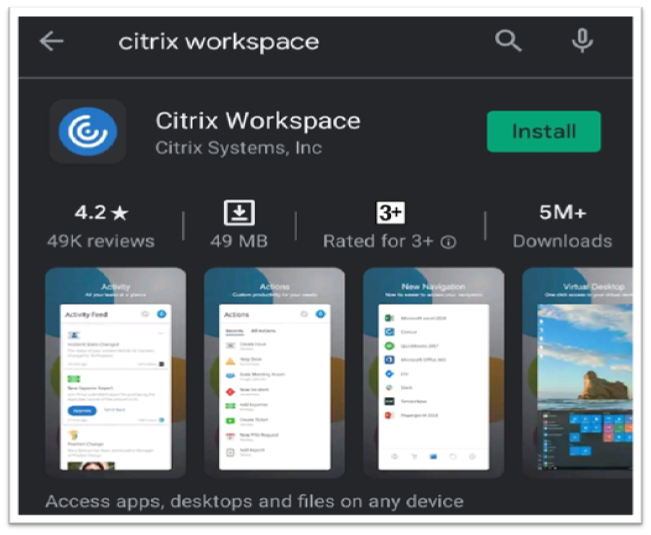Click the 3+ content rating badge
This screenshot has height=535, width=651.
390,213
